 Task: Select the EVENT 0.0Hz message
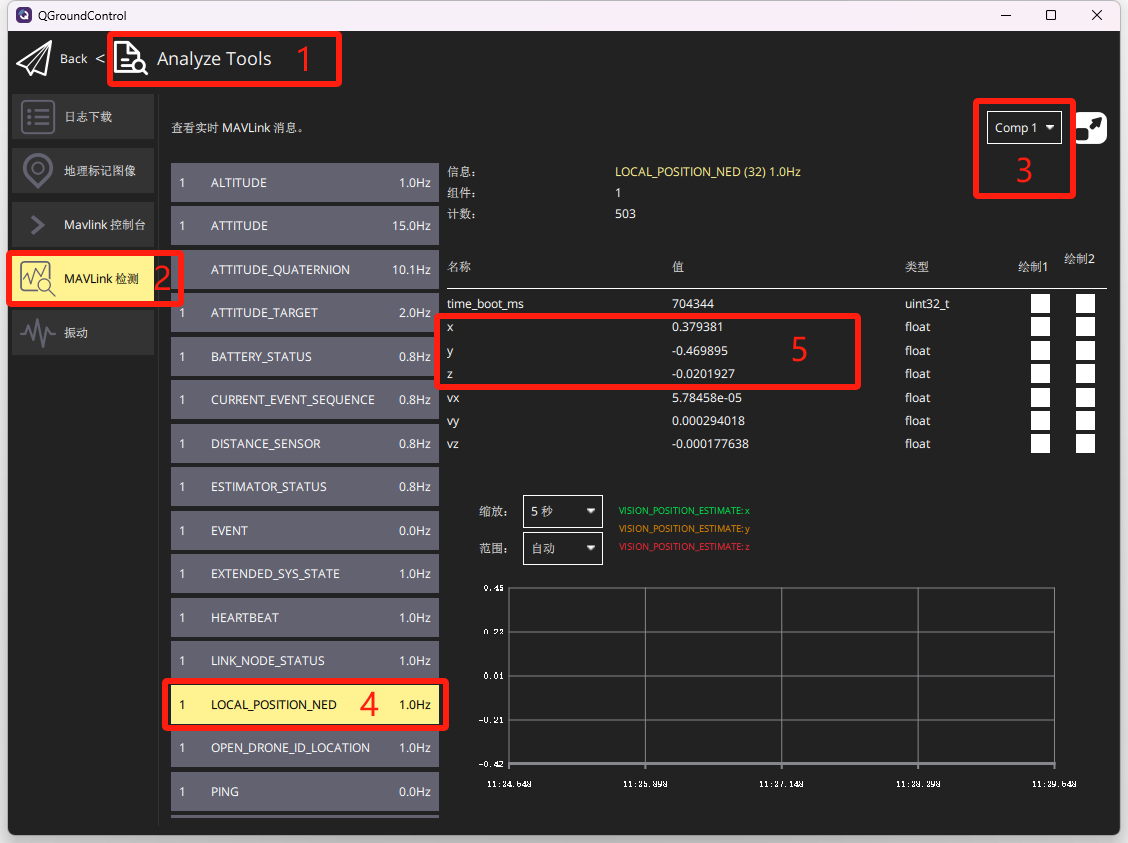[304, 531]
